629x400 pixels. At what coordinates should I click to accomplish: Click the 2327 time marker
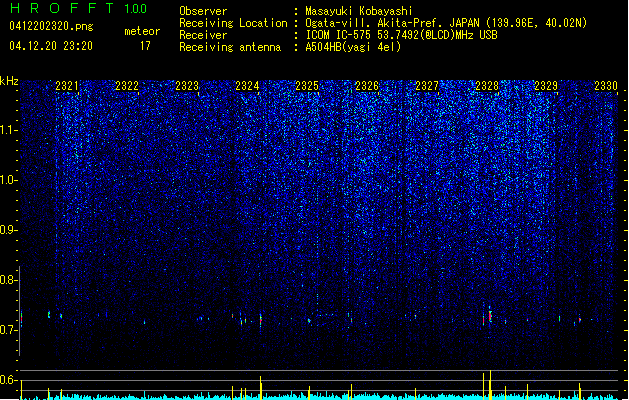point(427,85)
